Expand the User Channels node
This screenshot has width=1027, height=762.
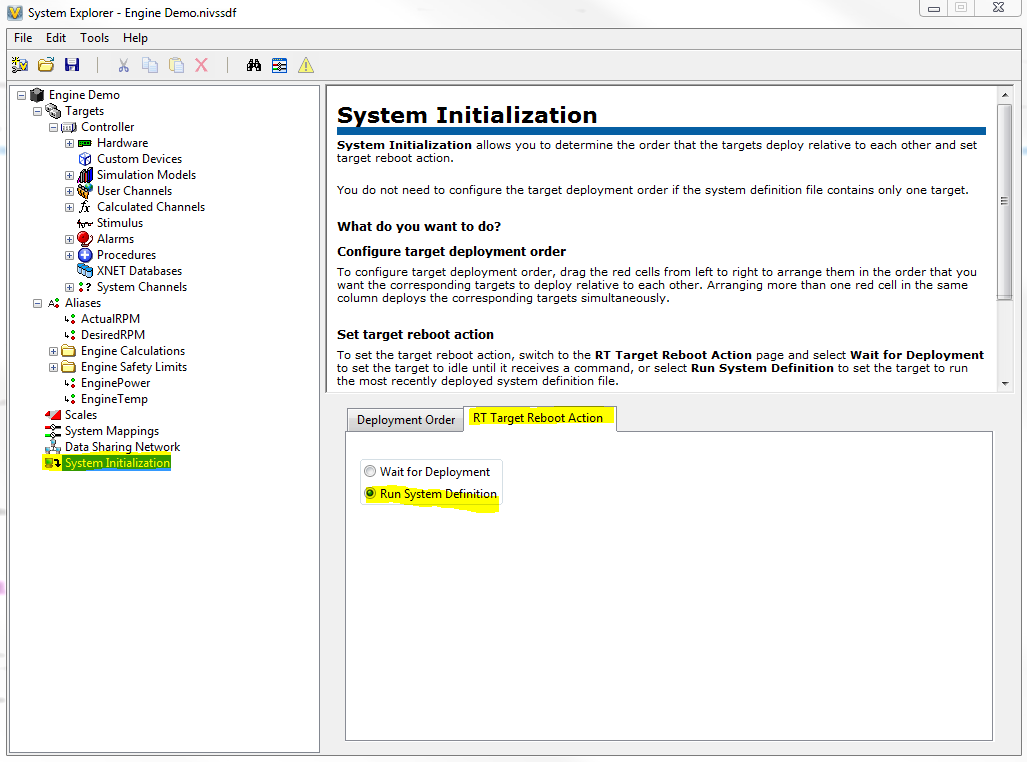69,191
